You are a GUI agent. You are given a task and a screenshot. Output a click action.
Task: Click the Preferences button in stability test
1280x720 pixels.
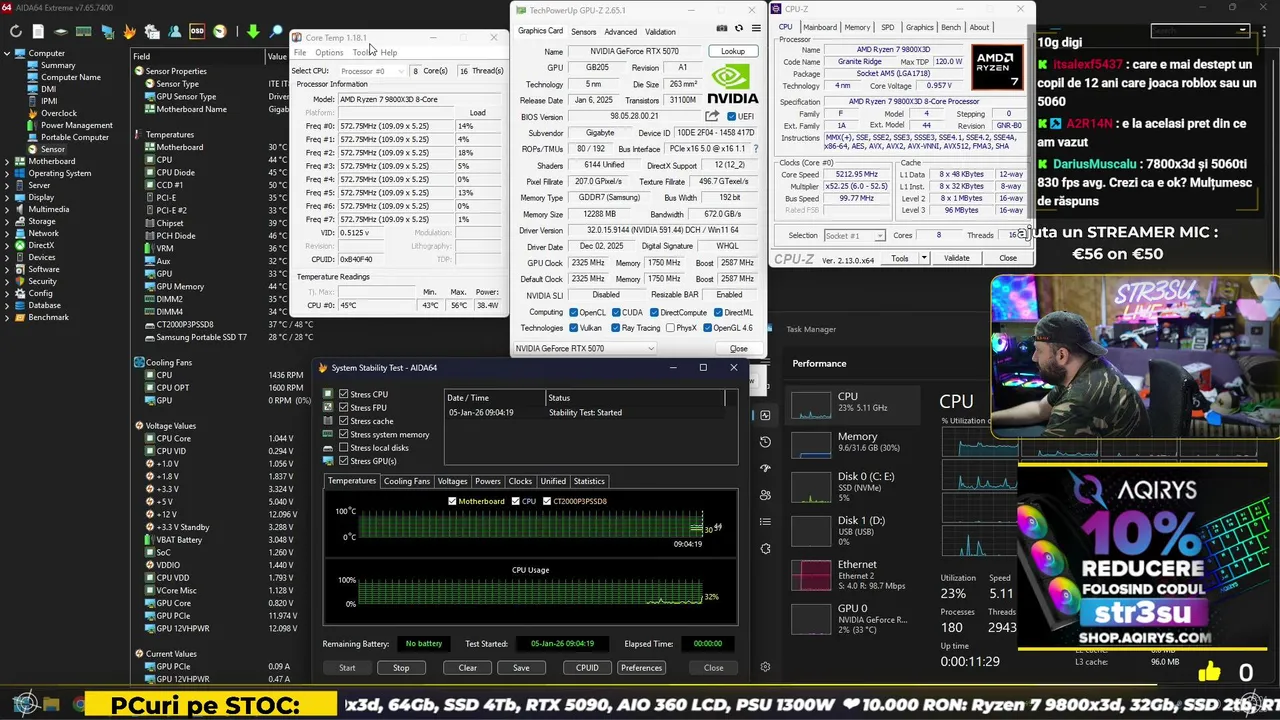click(x=641, y=667)
